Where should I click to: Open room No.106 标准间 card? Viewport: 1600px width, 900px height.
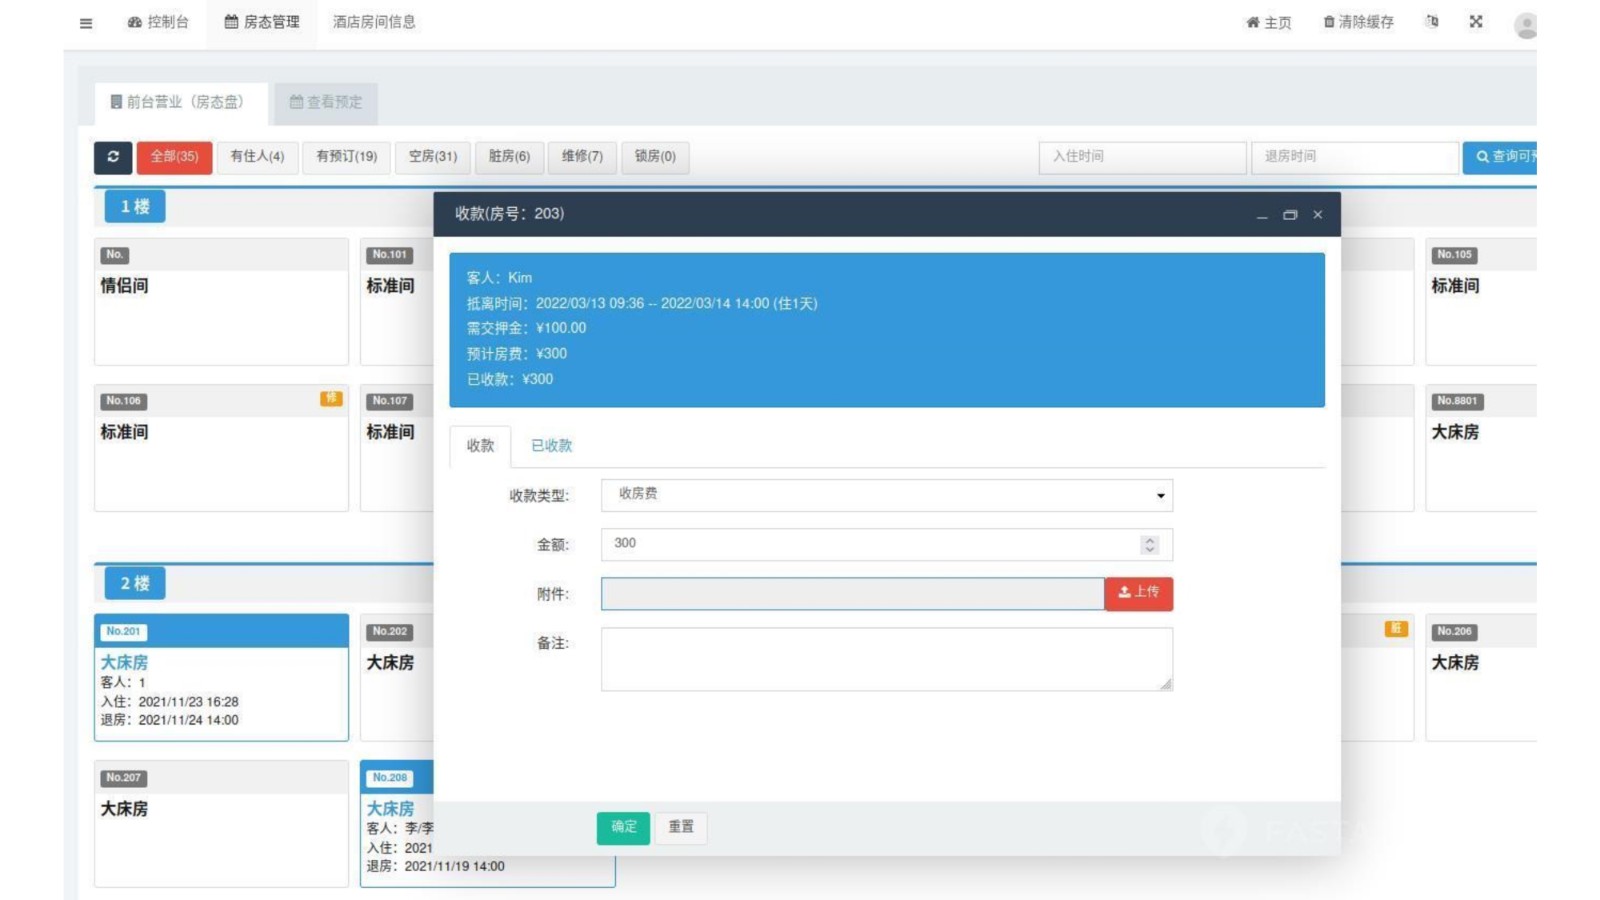click(221, 448)
